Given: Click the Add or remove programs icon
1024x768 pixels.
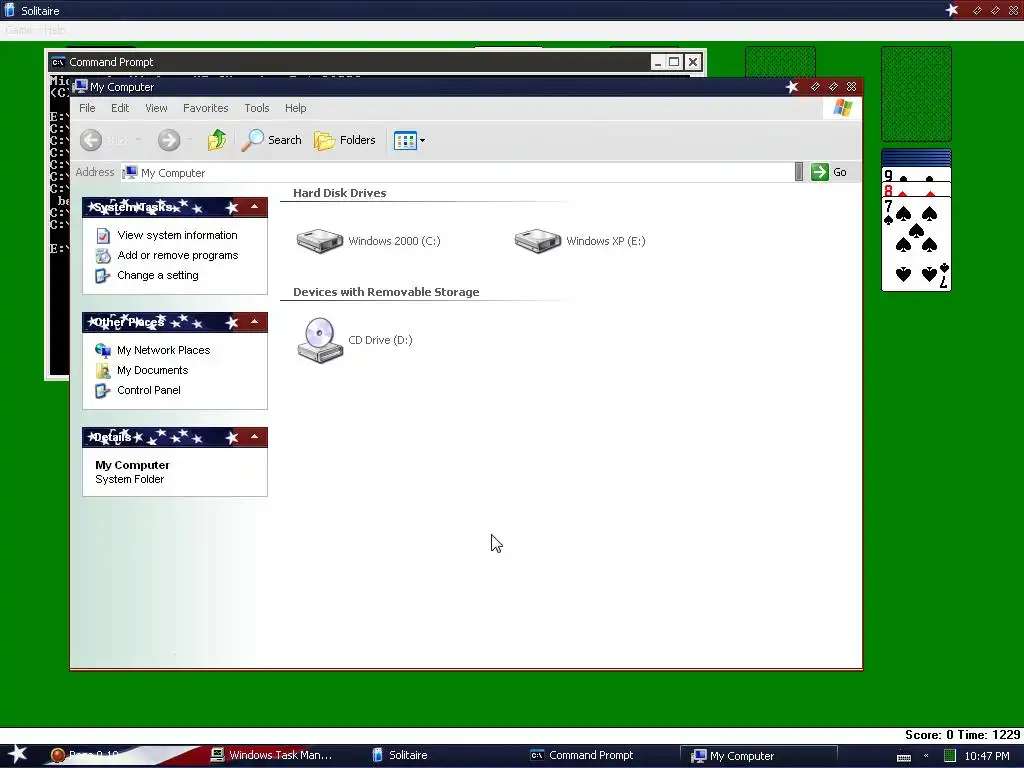Looking at the screenshot, I should click(103, 255).
